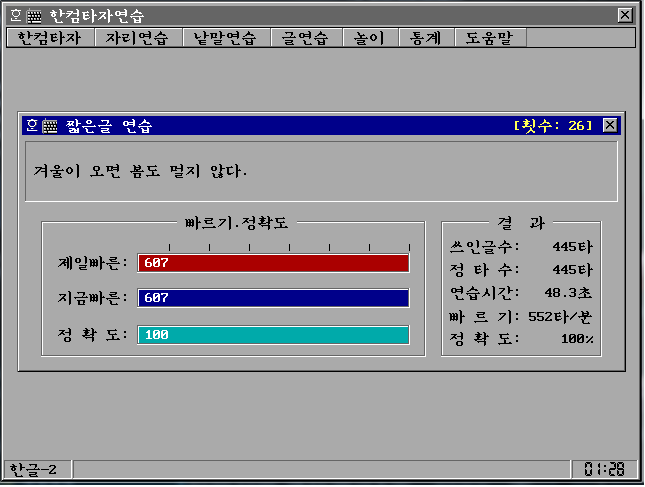Click the practice sentence 겨울이 오면 봄도 멀지 않다.
Screen dimensions: 645x487
pyautogui.click(x=140, y=171)
